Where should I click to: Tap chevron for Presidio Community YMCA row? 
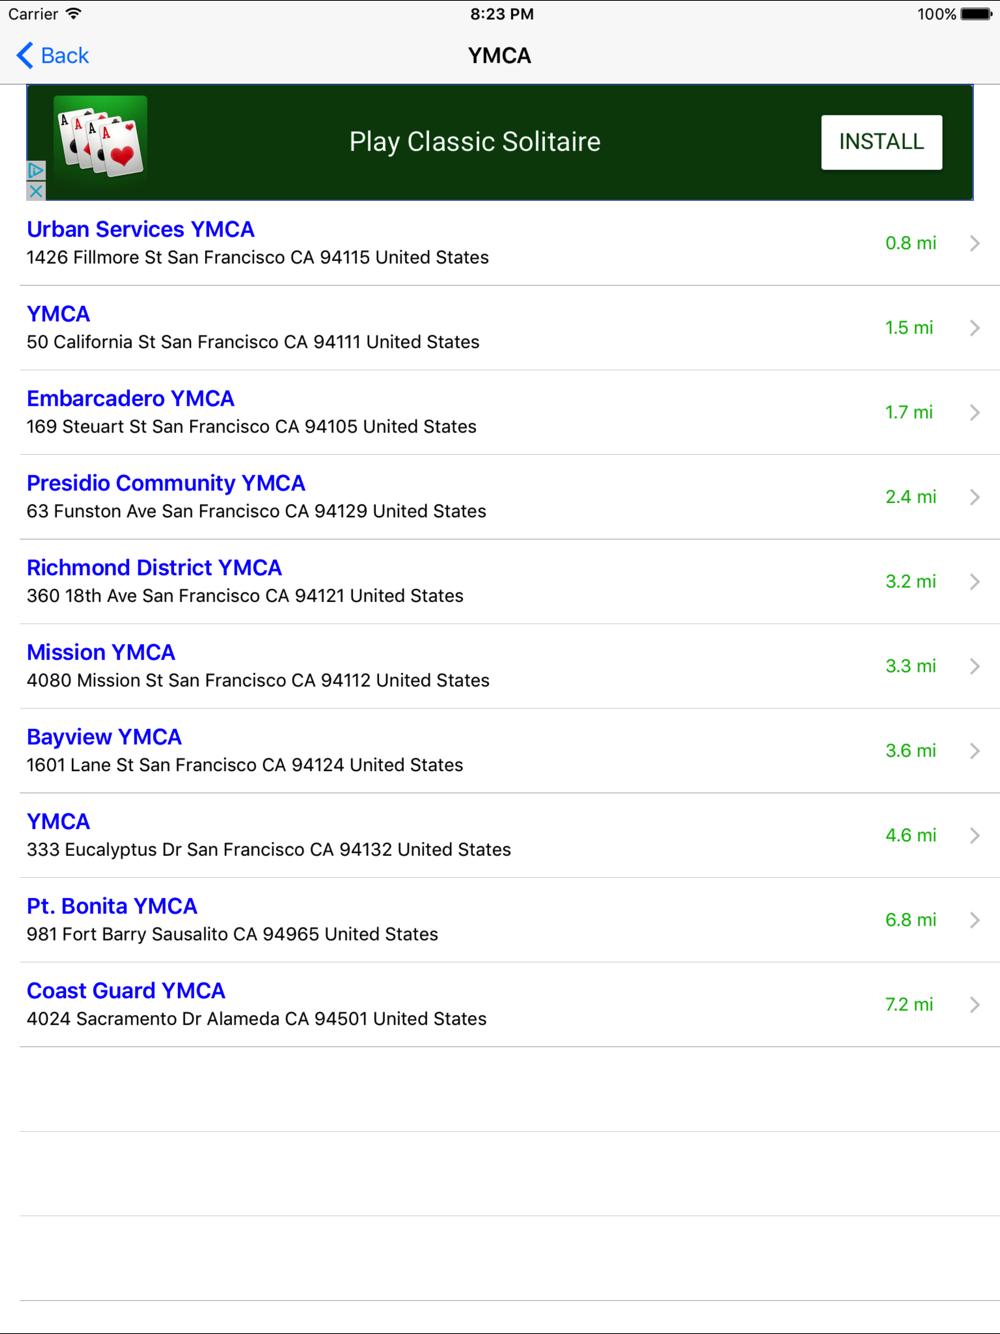coord(975,497)
